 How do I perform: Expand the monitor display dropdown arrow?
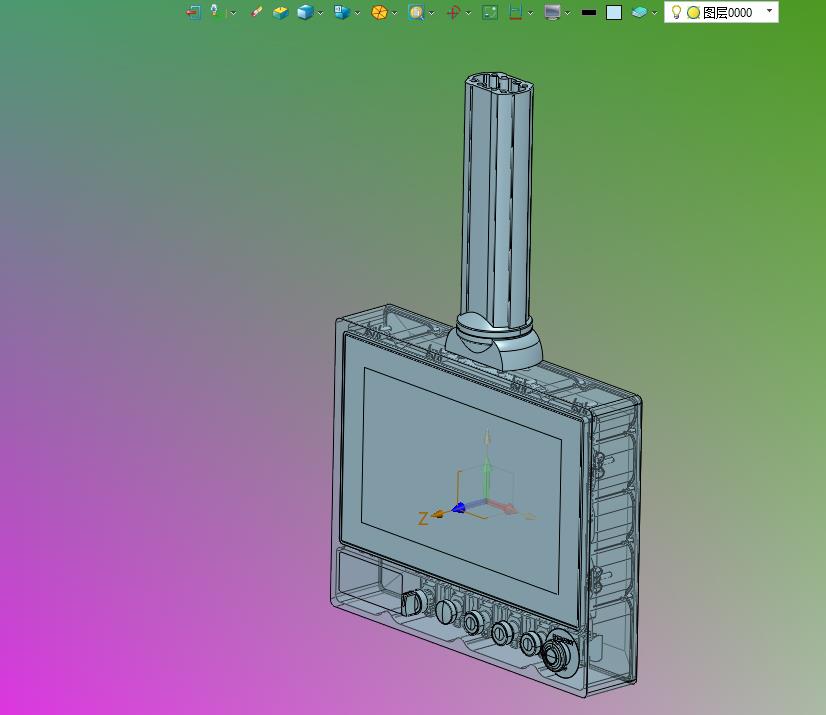click(x=567, y=13)
